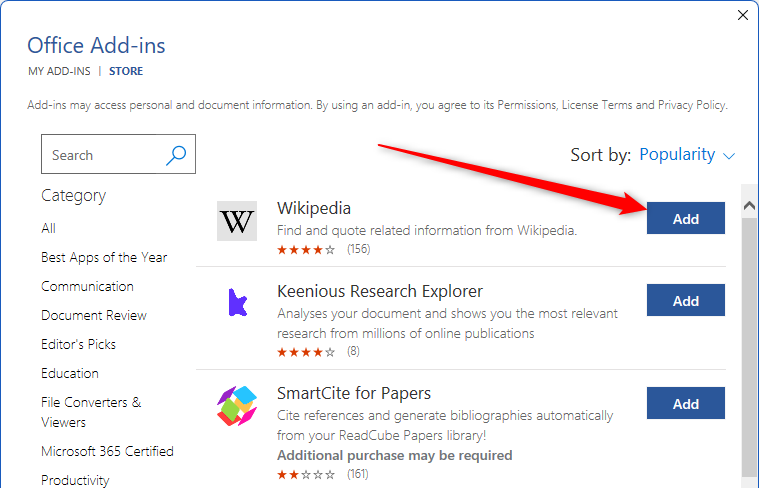Close the Office Add-ins dialog
The height and width of the screenshot is (488, 759).
click(x=743, y=15)
